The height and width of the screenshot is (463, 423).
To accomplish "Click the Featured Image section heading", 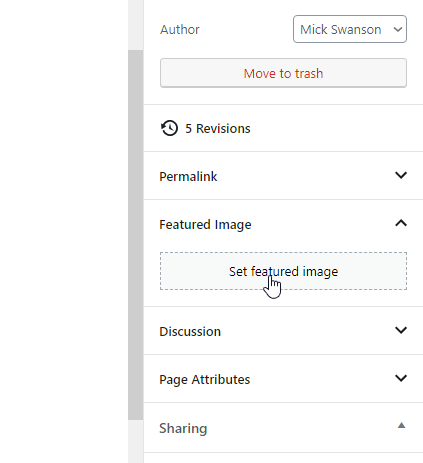I will (205, 225).
